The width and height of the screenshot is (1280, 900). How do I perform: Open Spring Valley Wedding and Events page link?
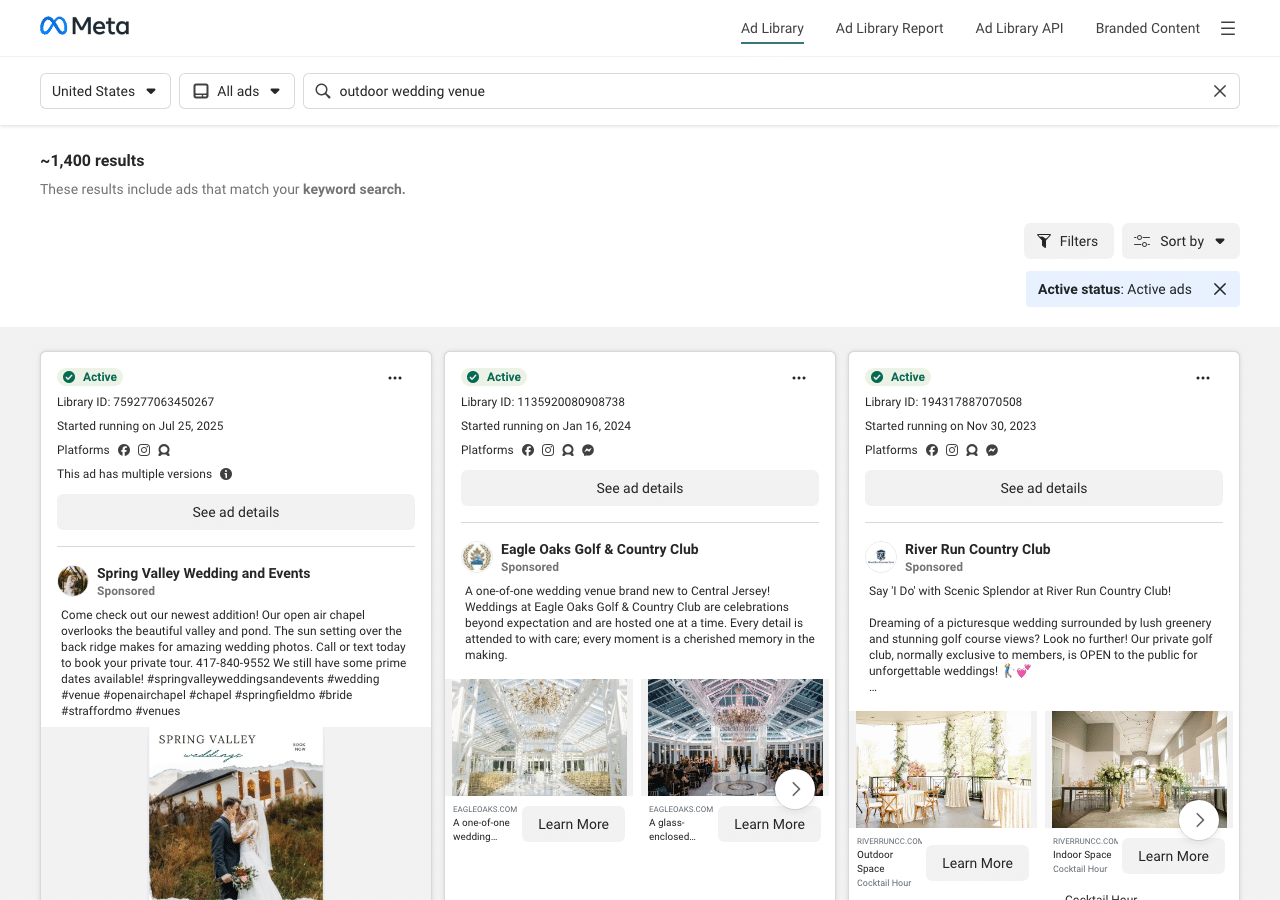[x=204, y=573]
